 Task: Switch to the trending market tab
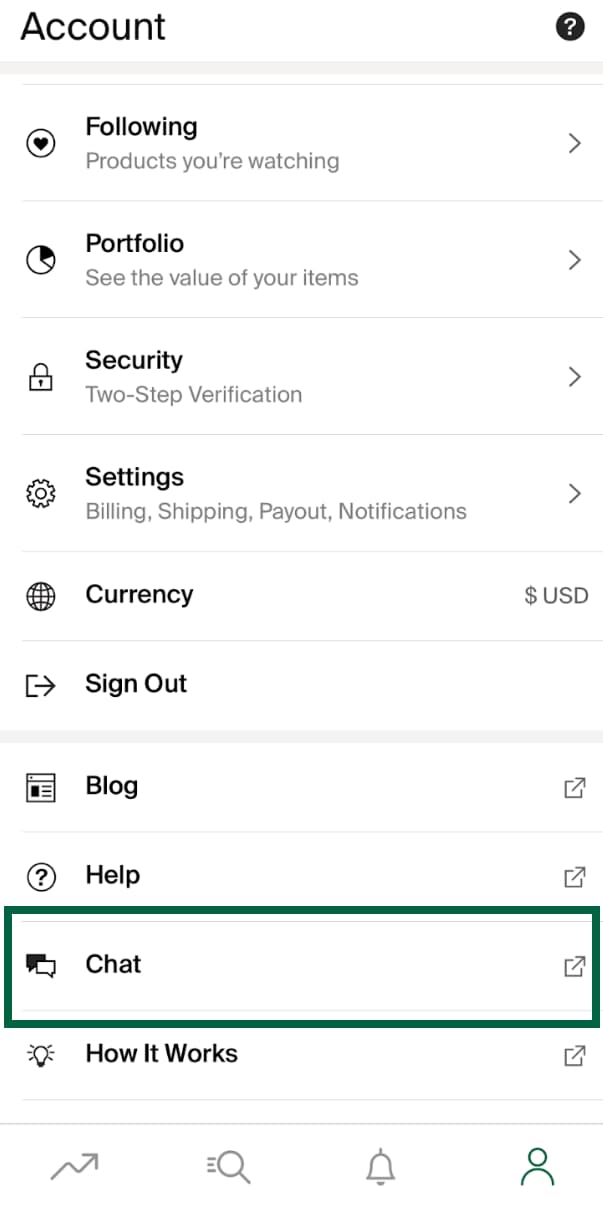click(x=75, y=1165)
